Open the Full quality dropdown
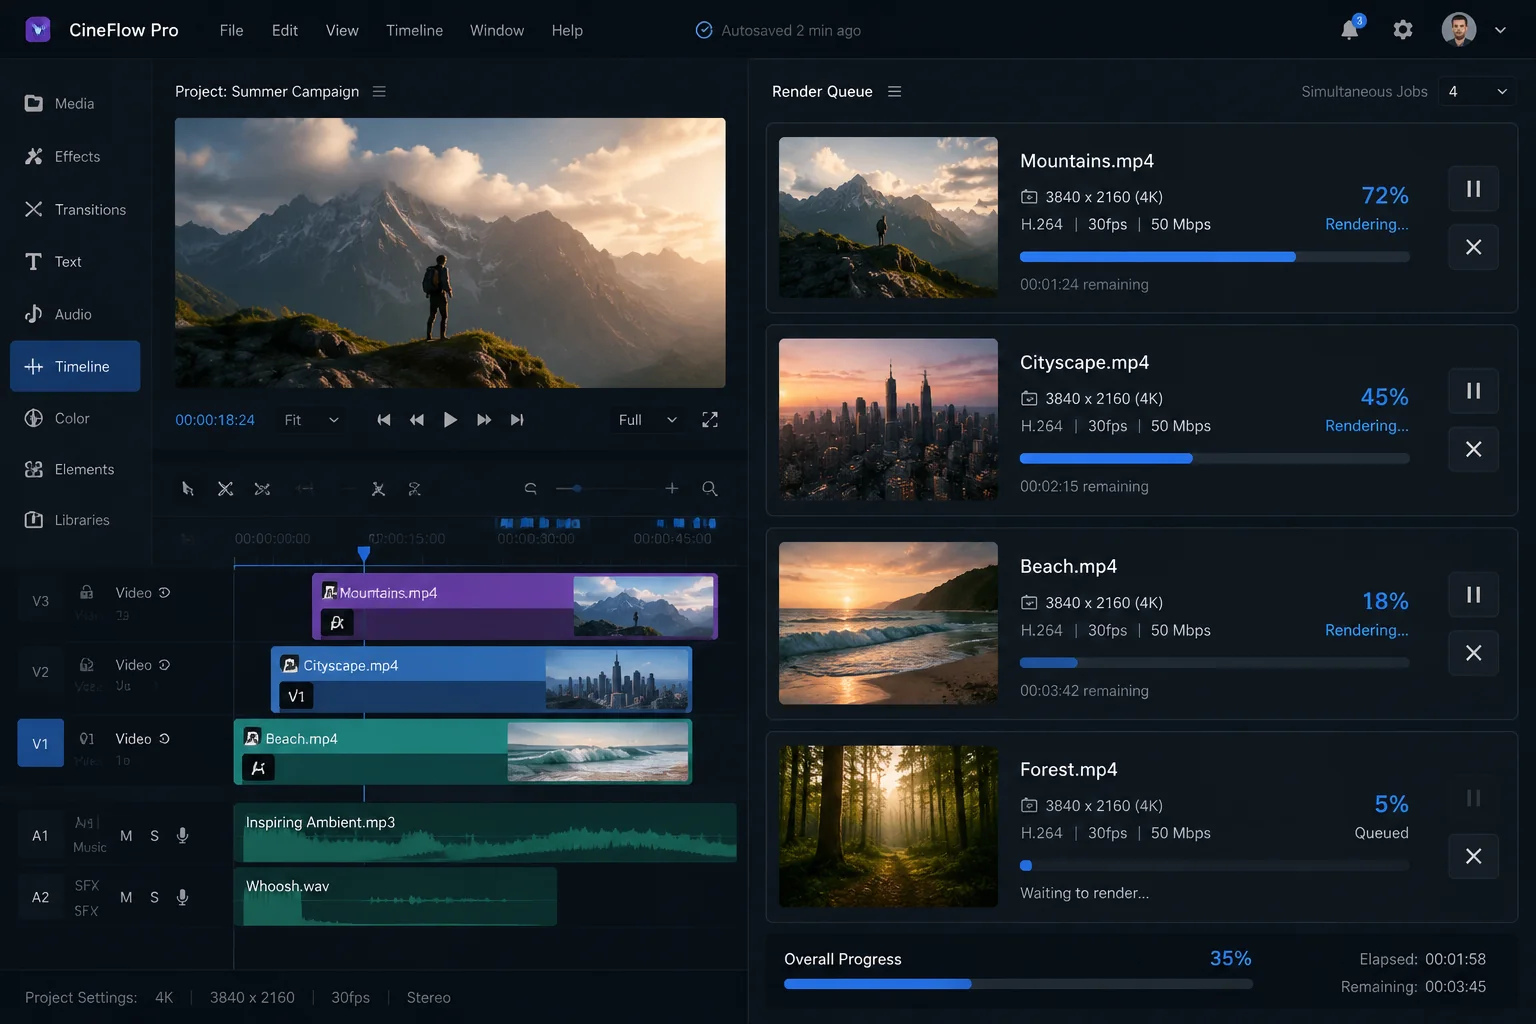This screenshot has height=1024, width=1536. click(647, 420)
